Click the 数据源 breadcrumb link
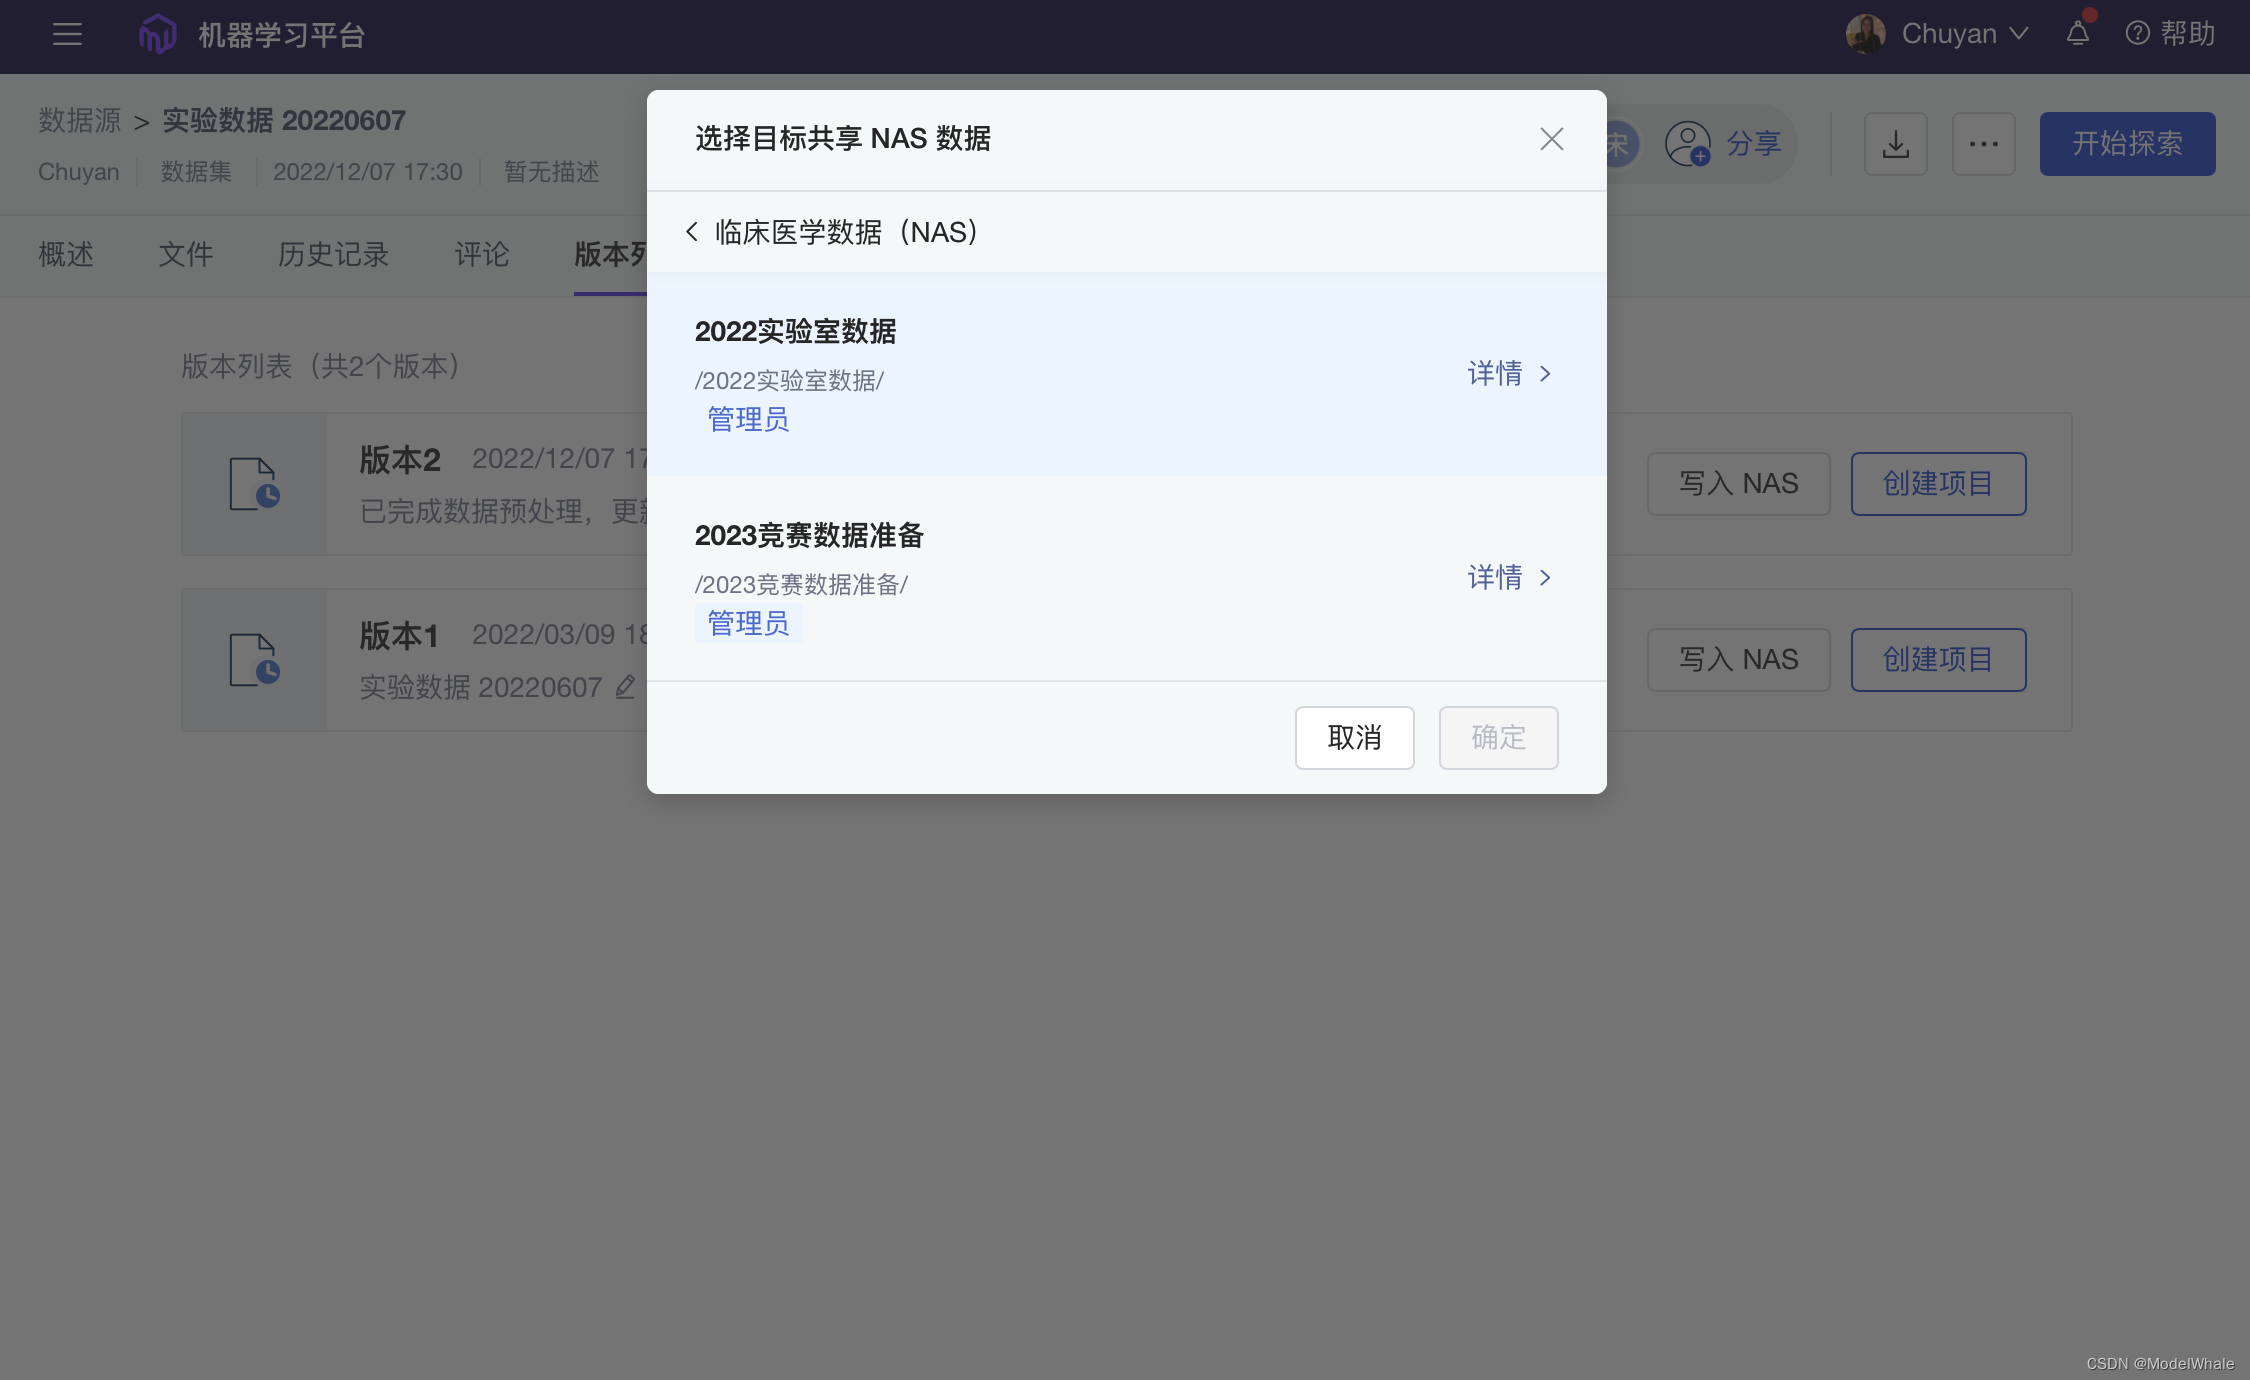The image size is (2250, 1380). pyautogui.click(x=79, y=121)
